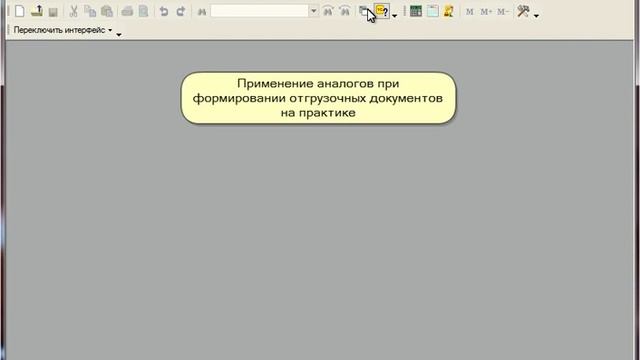640x360 pixels.
Task: Open the Calculator icon
Action: tap(416, 11)
